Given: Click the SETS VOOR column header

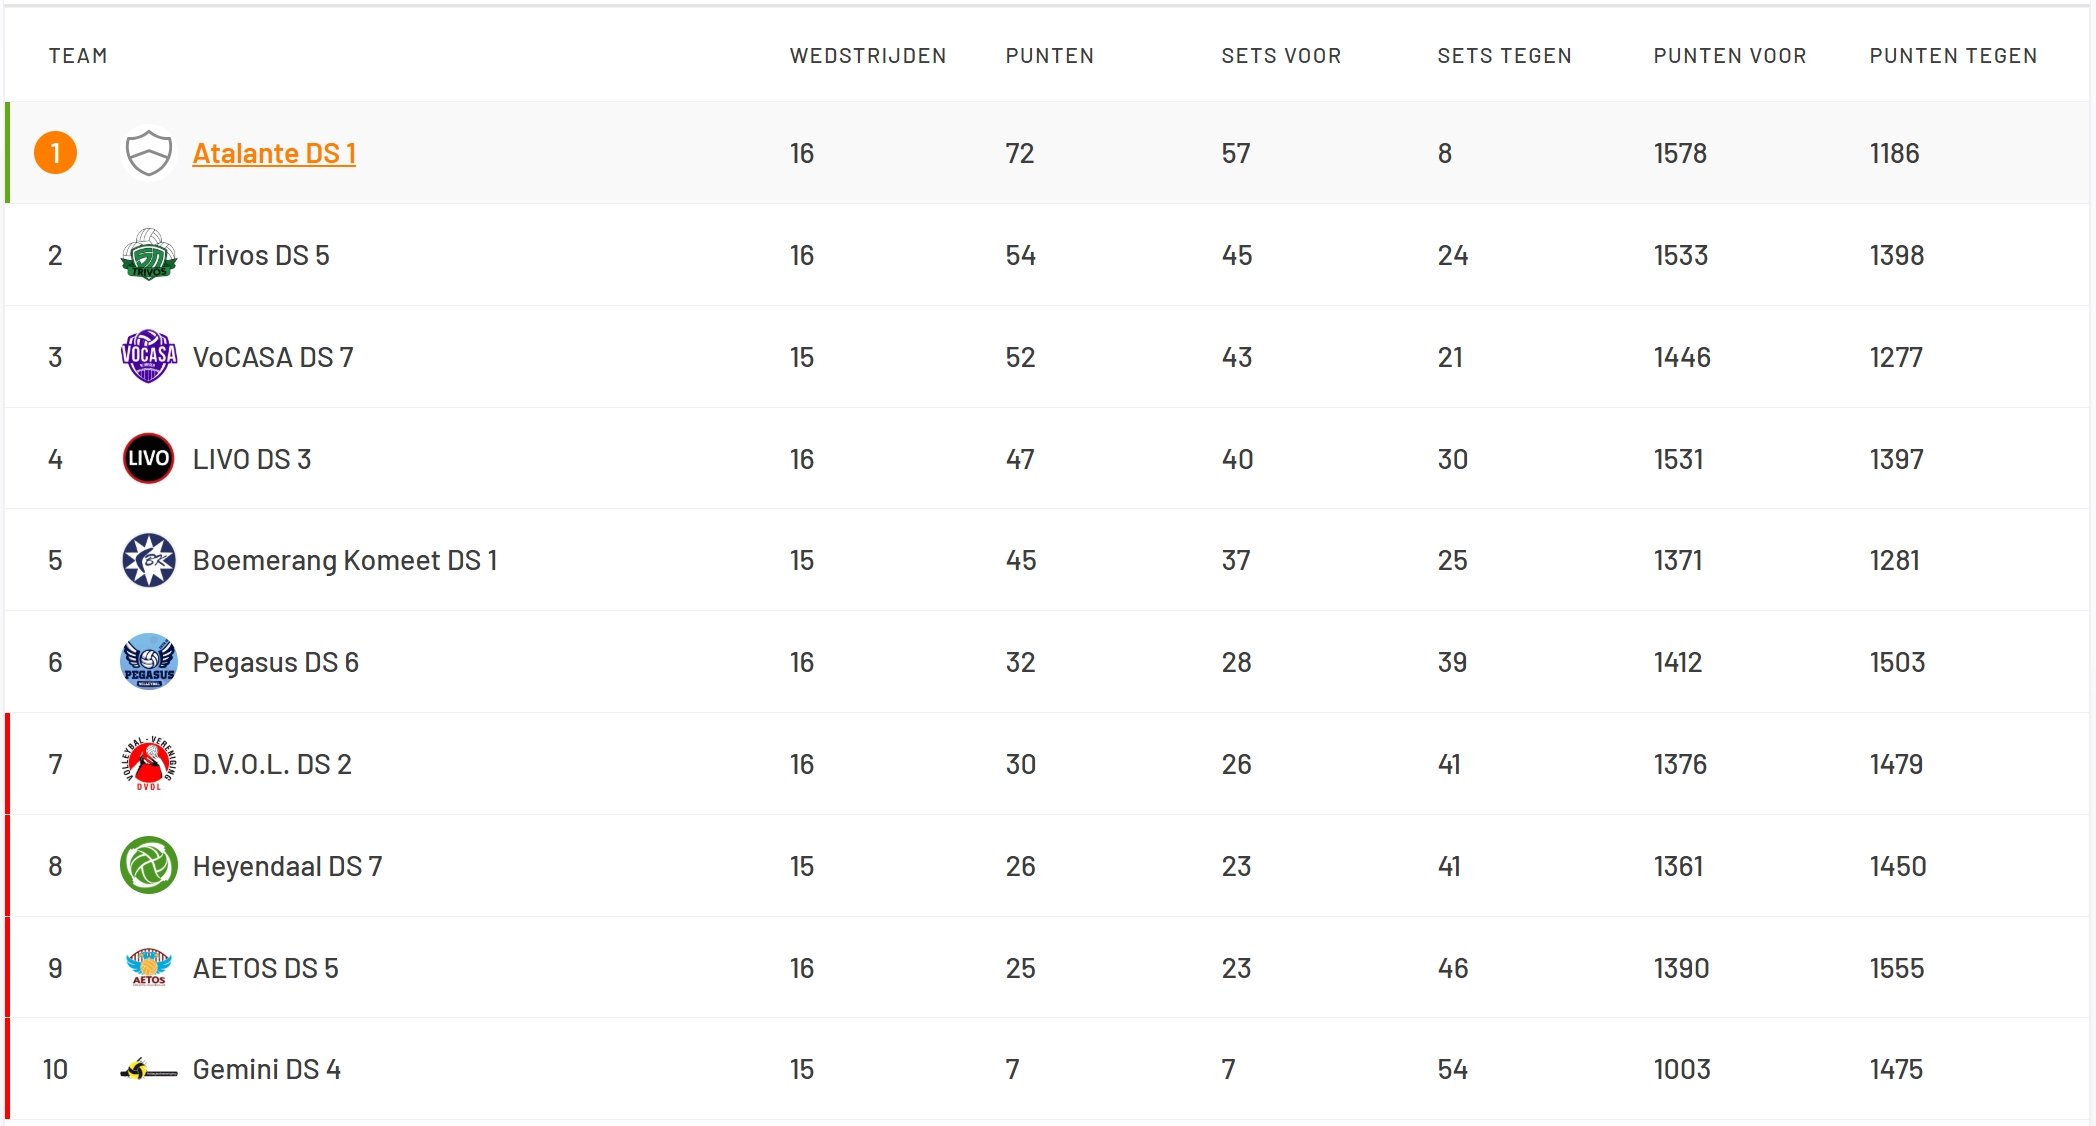Looking at the screenshot, I should click(x=1281, y=56).
